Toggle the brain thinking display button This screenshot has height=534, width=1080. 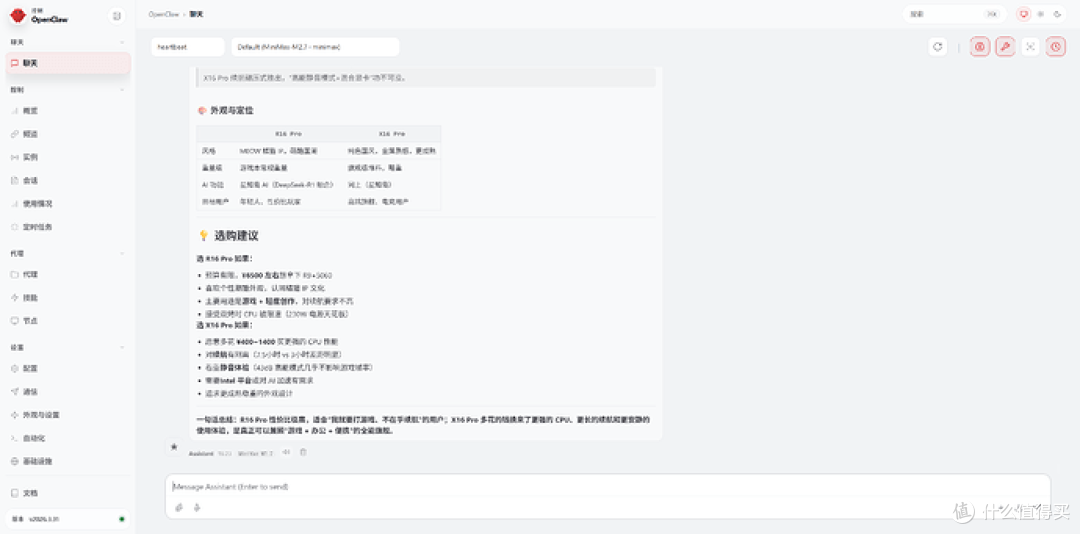point(980,47)
